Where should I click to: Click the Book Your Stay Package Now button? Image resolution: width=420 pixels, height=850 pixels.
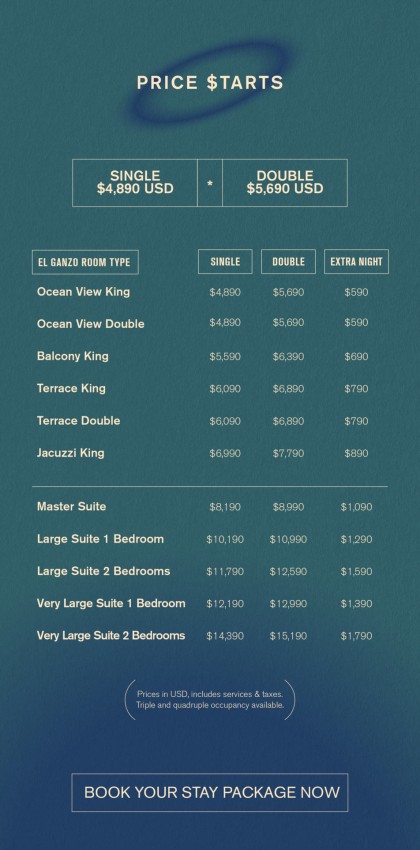[210, 792]
